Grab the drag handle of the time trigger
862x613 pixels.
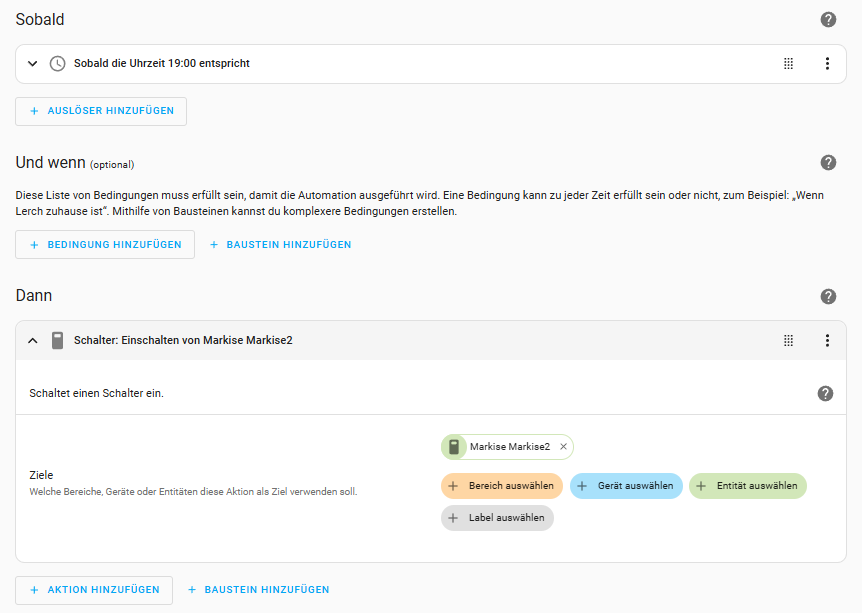(x=788, y=63)
